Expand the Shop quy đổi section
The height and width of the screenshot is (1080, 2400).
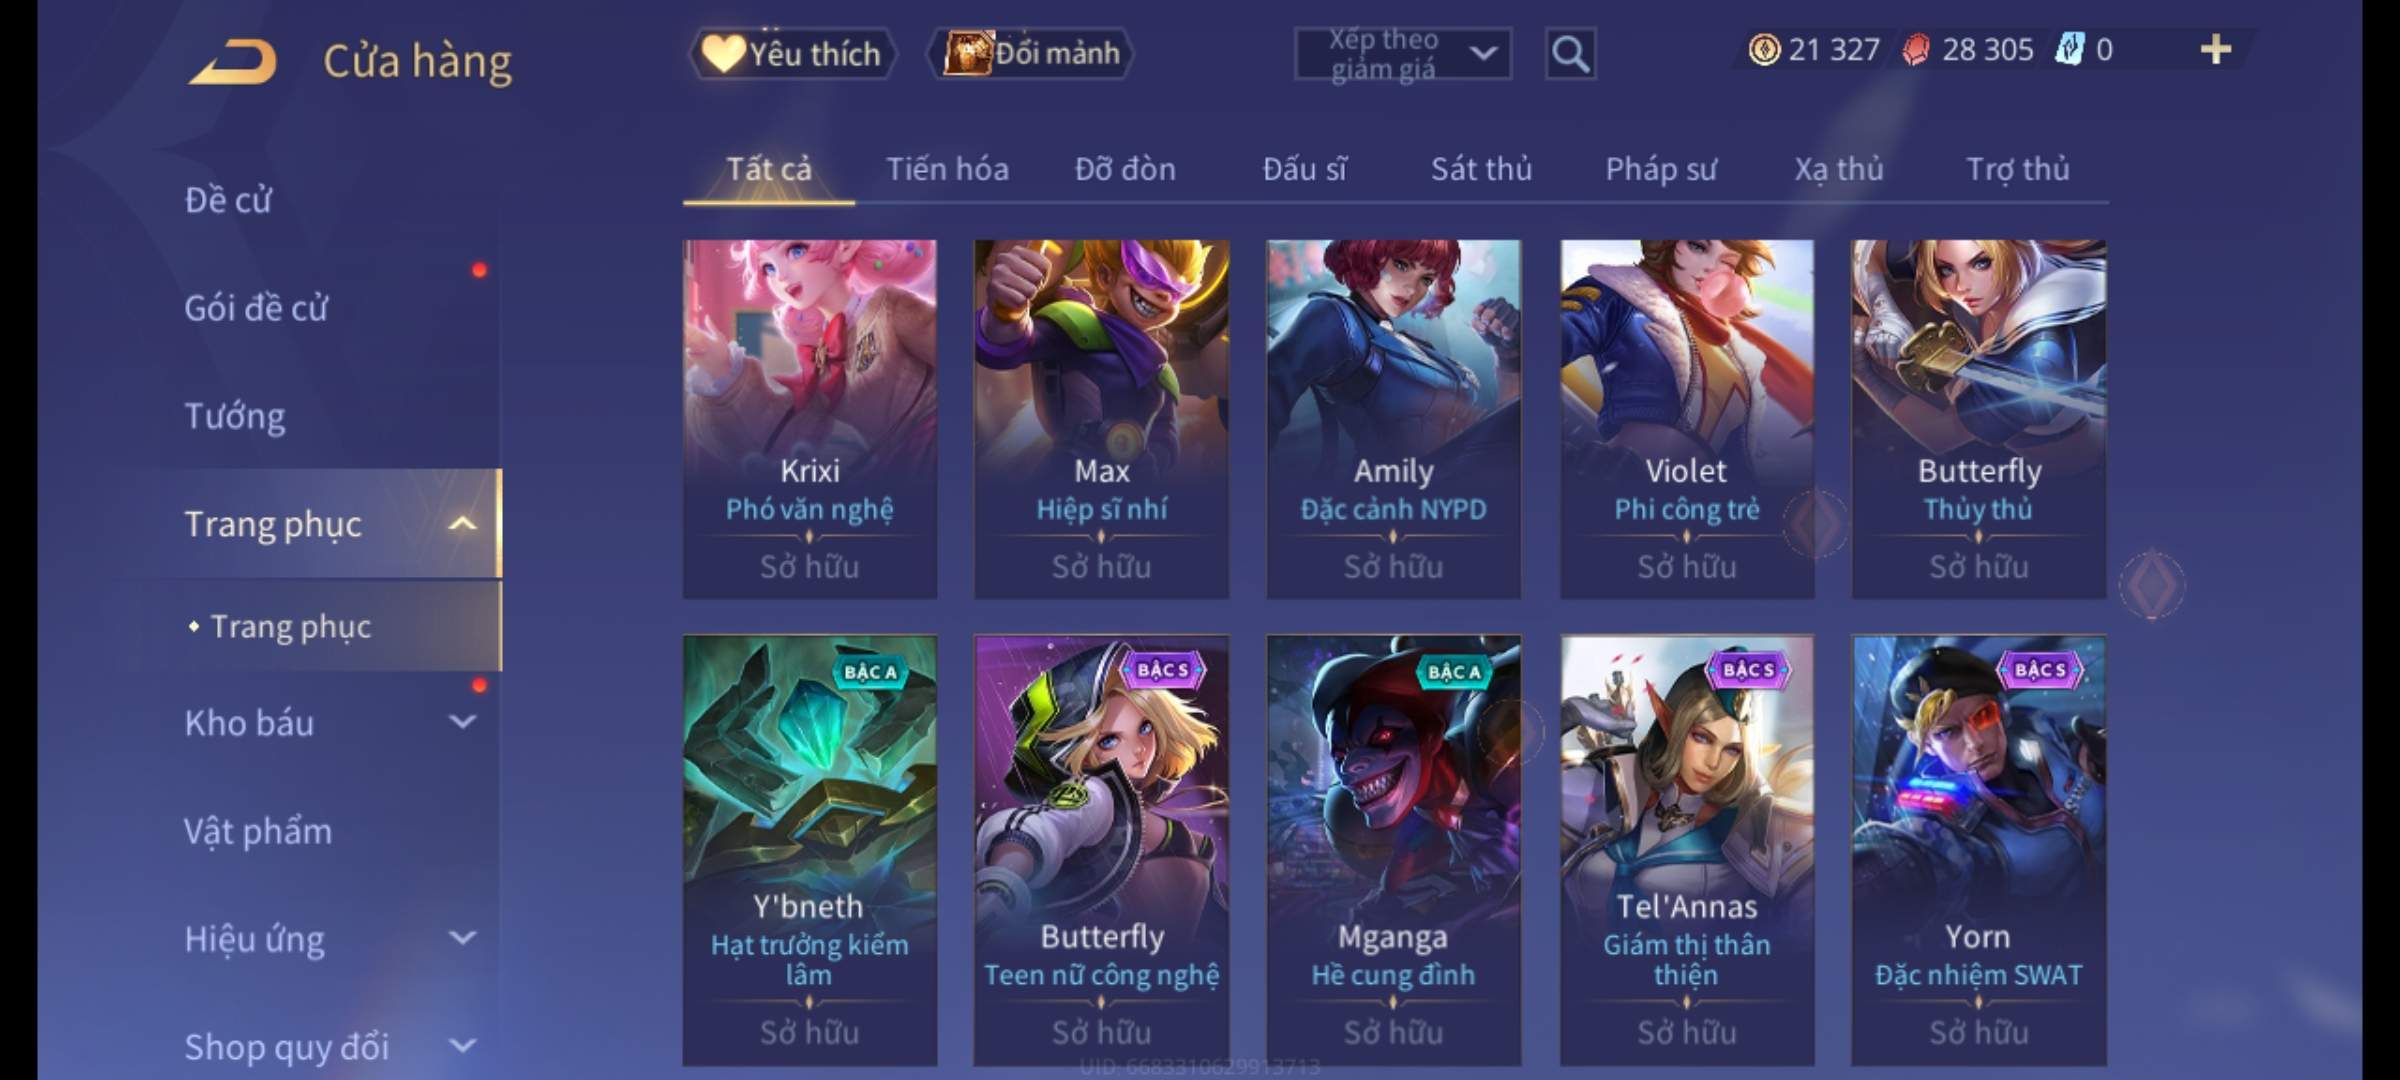point(462,1045)
